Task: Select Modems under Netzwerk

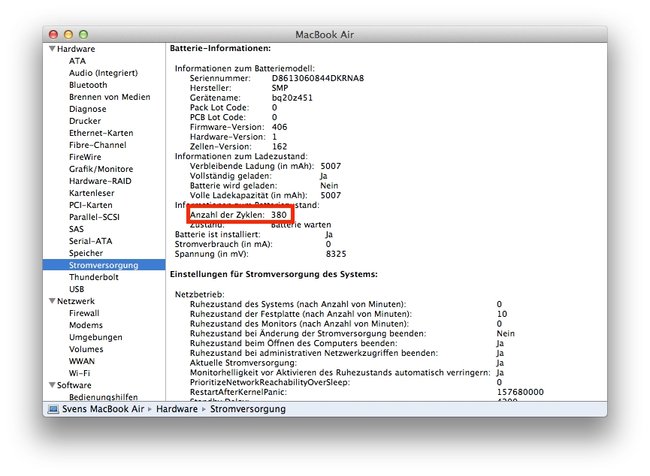Action: pyautogui.click(x=86, y=325)
